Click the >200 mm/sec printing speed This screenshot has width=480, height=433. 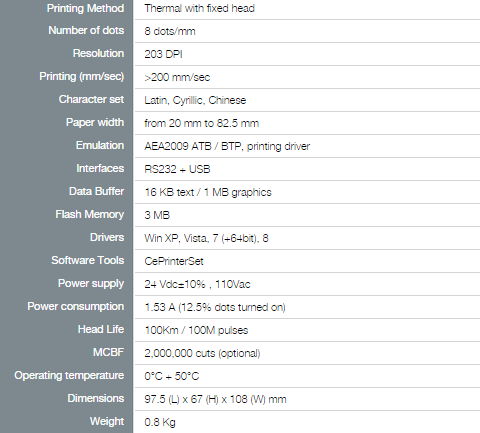click(177, 77)
